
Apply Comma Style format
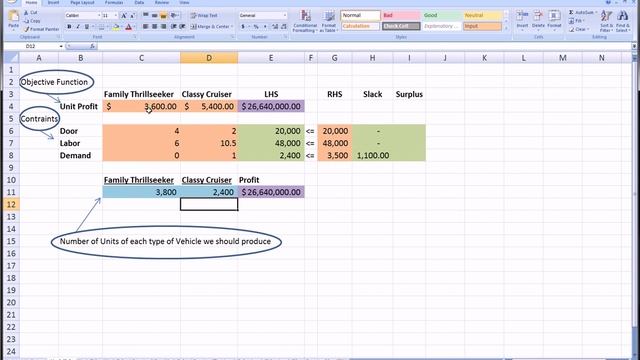[x=265, y=27]
